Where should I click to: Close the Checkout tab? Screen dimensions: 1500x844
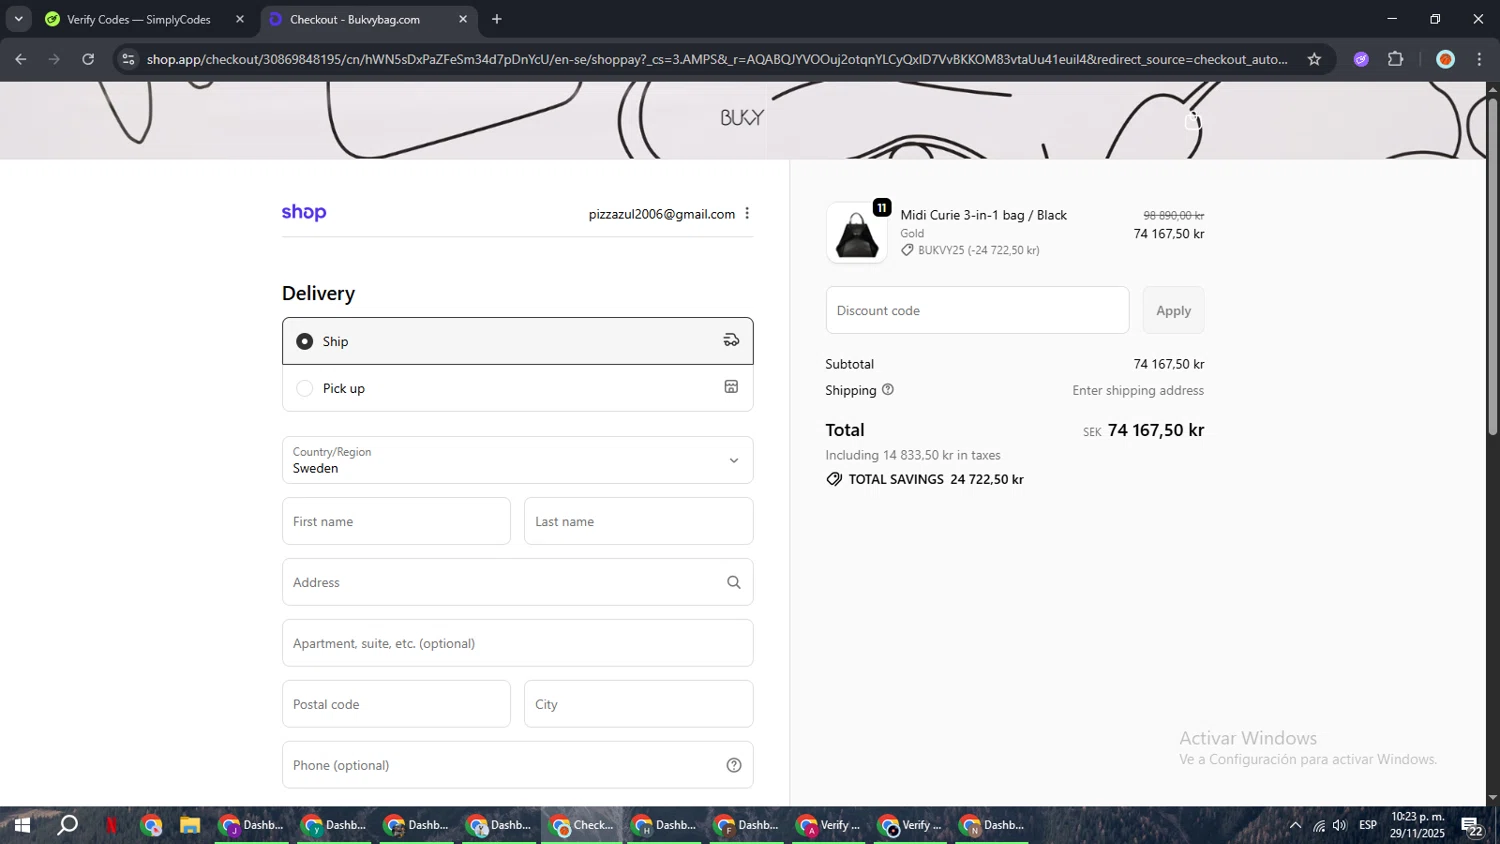tap(463, 19)
